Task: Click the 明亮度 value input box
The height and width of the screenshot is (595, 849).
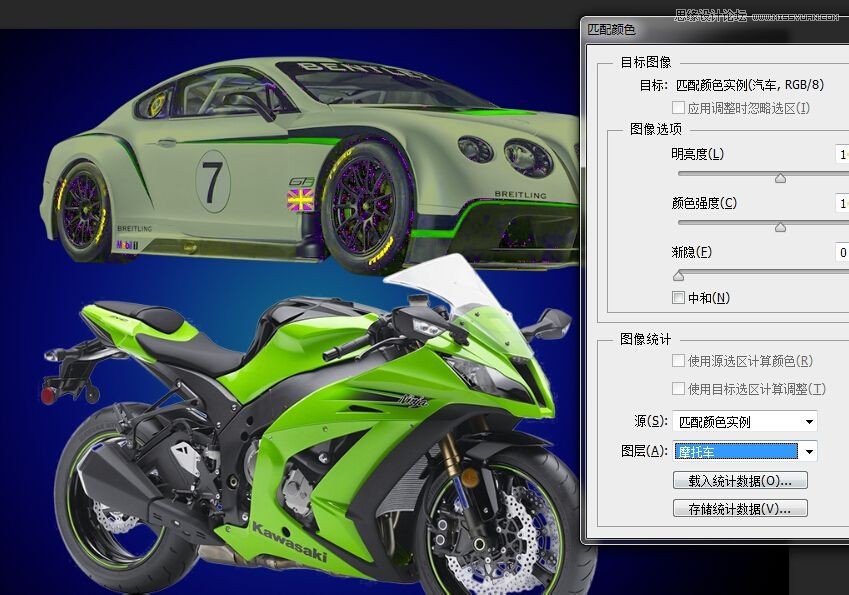Action: (x=842, y=154)
